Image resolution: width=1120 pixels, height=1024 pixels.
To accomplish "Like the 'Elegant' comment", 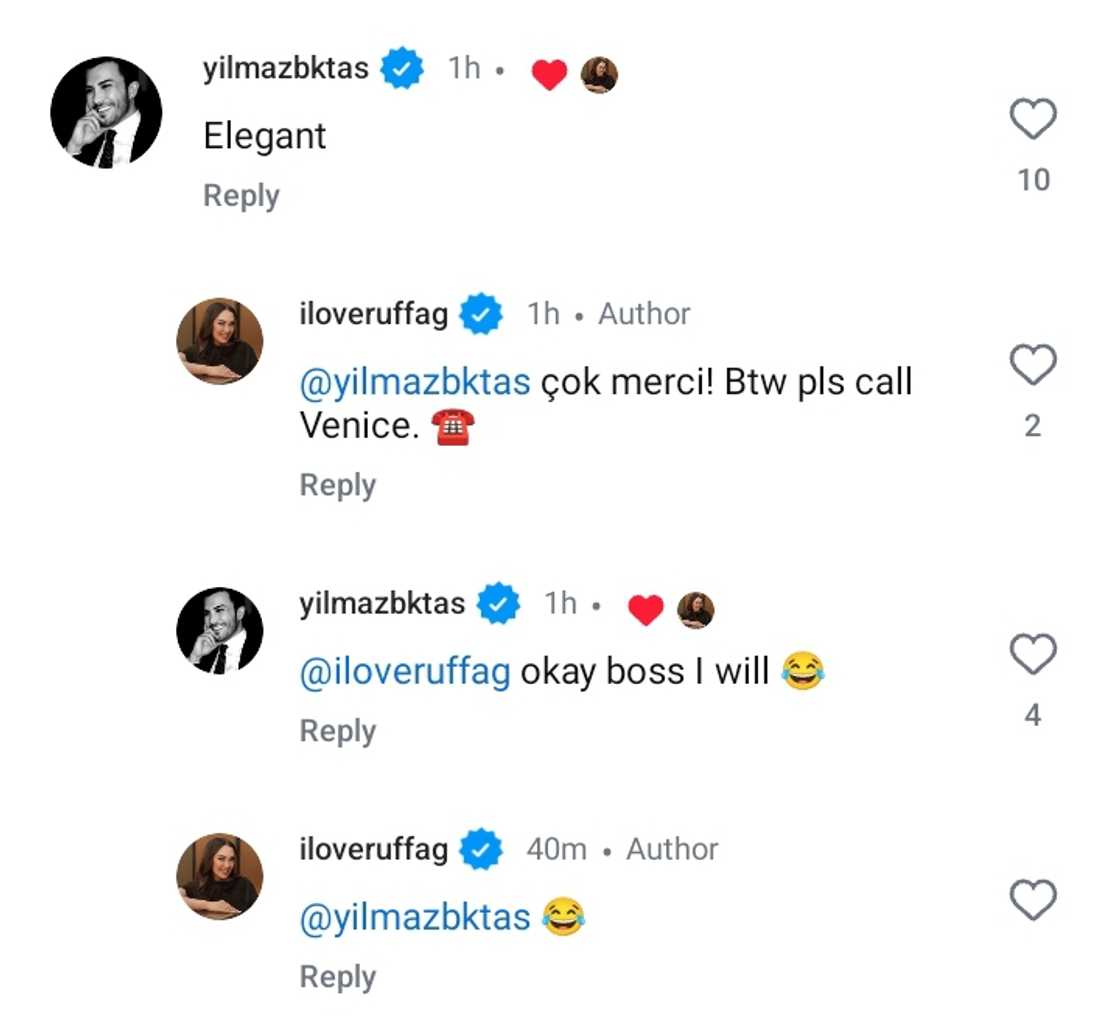I will [x=1031, y=117].
